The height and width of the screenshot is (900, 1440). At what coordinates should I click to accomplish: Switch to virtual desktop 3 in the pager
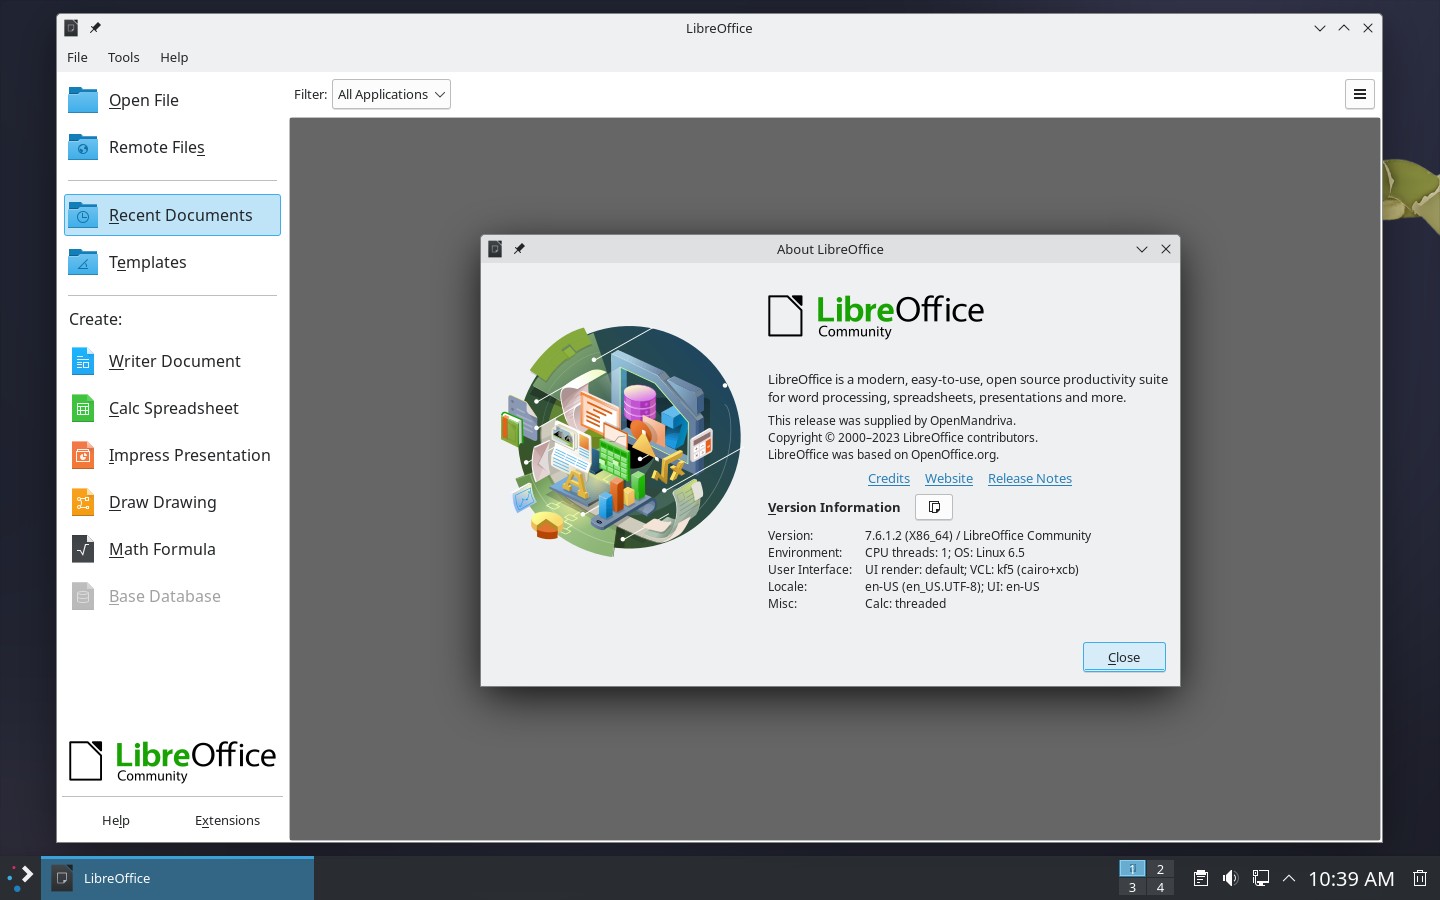pos(1132,887)
